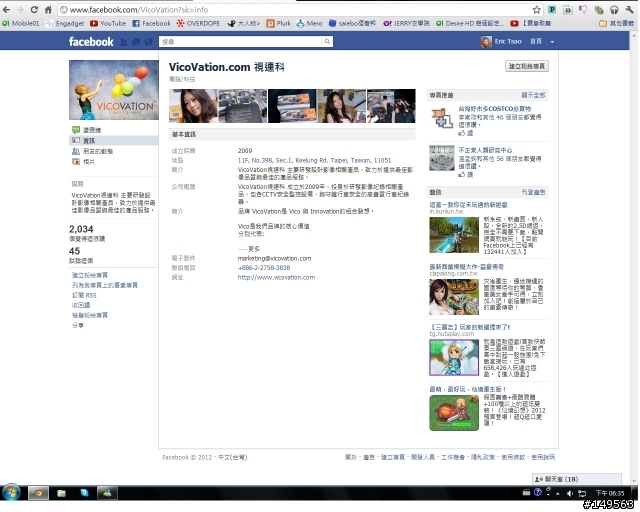The width and height of the screenshot is (640, 512).
Task: Click the facebook logo
Action: [91, 42]
